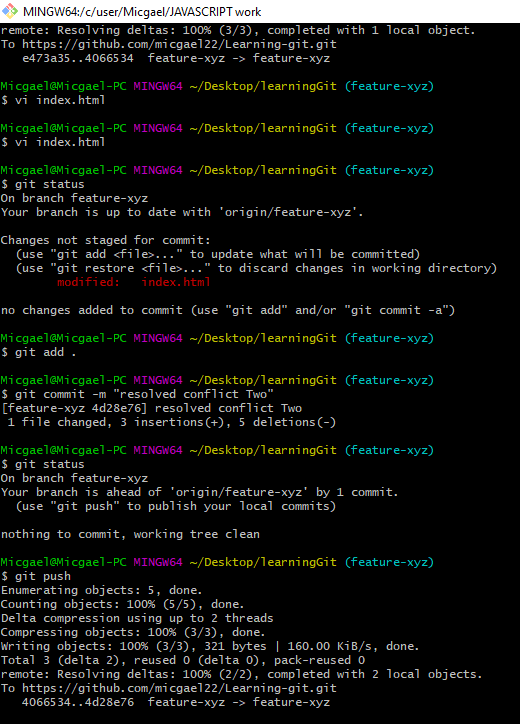The width and height of the screenshot is (520, 724).
Task: Open the GitHub URL above '4066534..4d28e76'
Action: pos(179,688)
